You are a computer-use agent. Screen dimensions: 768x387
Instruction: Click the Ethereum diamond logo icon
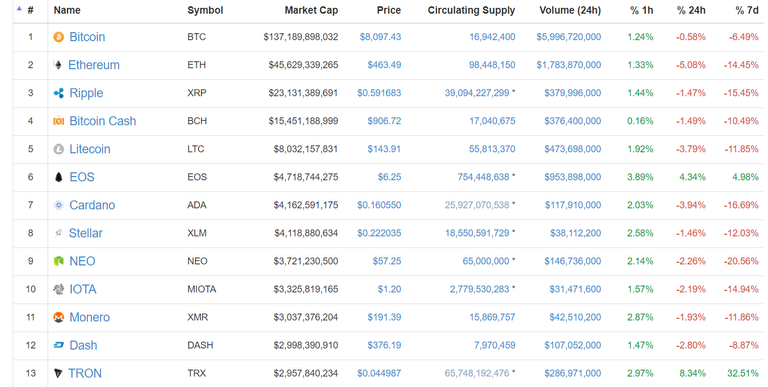pos(58,65)
